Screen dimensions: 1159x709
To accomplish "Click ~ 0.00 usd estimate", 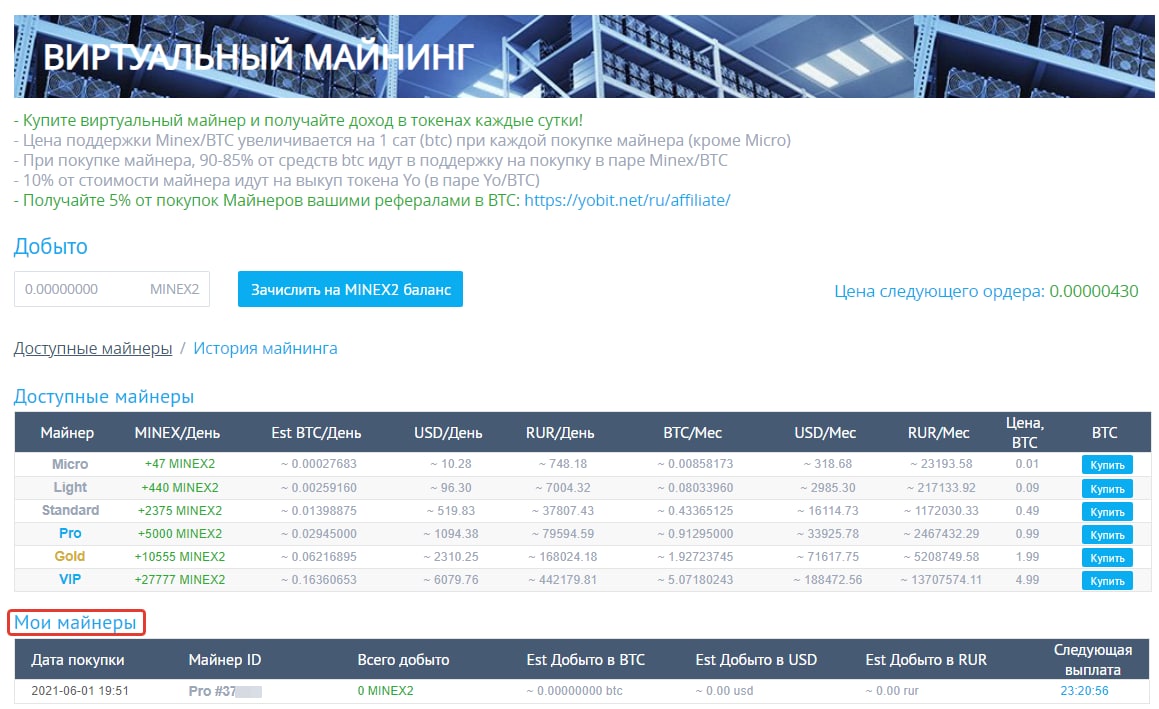I will coord(724,691).
